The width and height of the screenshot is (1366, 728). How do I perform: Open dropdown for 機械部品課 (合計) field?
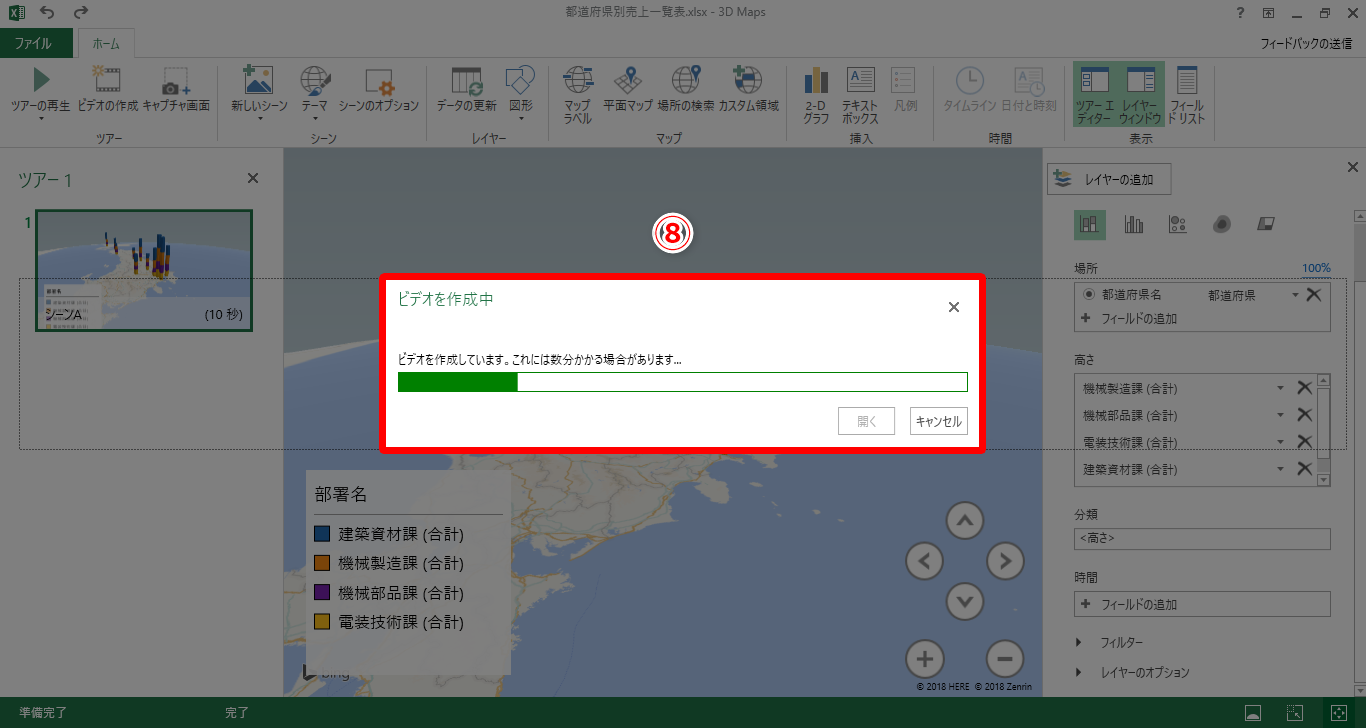1280,415
